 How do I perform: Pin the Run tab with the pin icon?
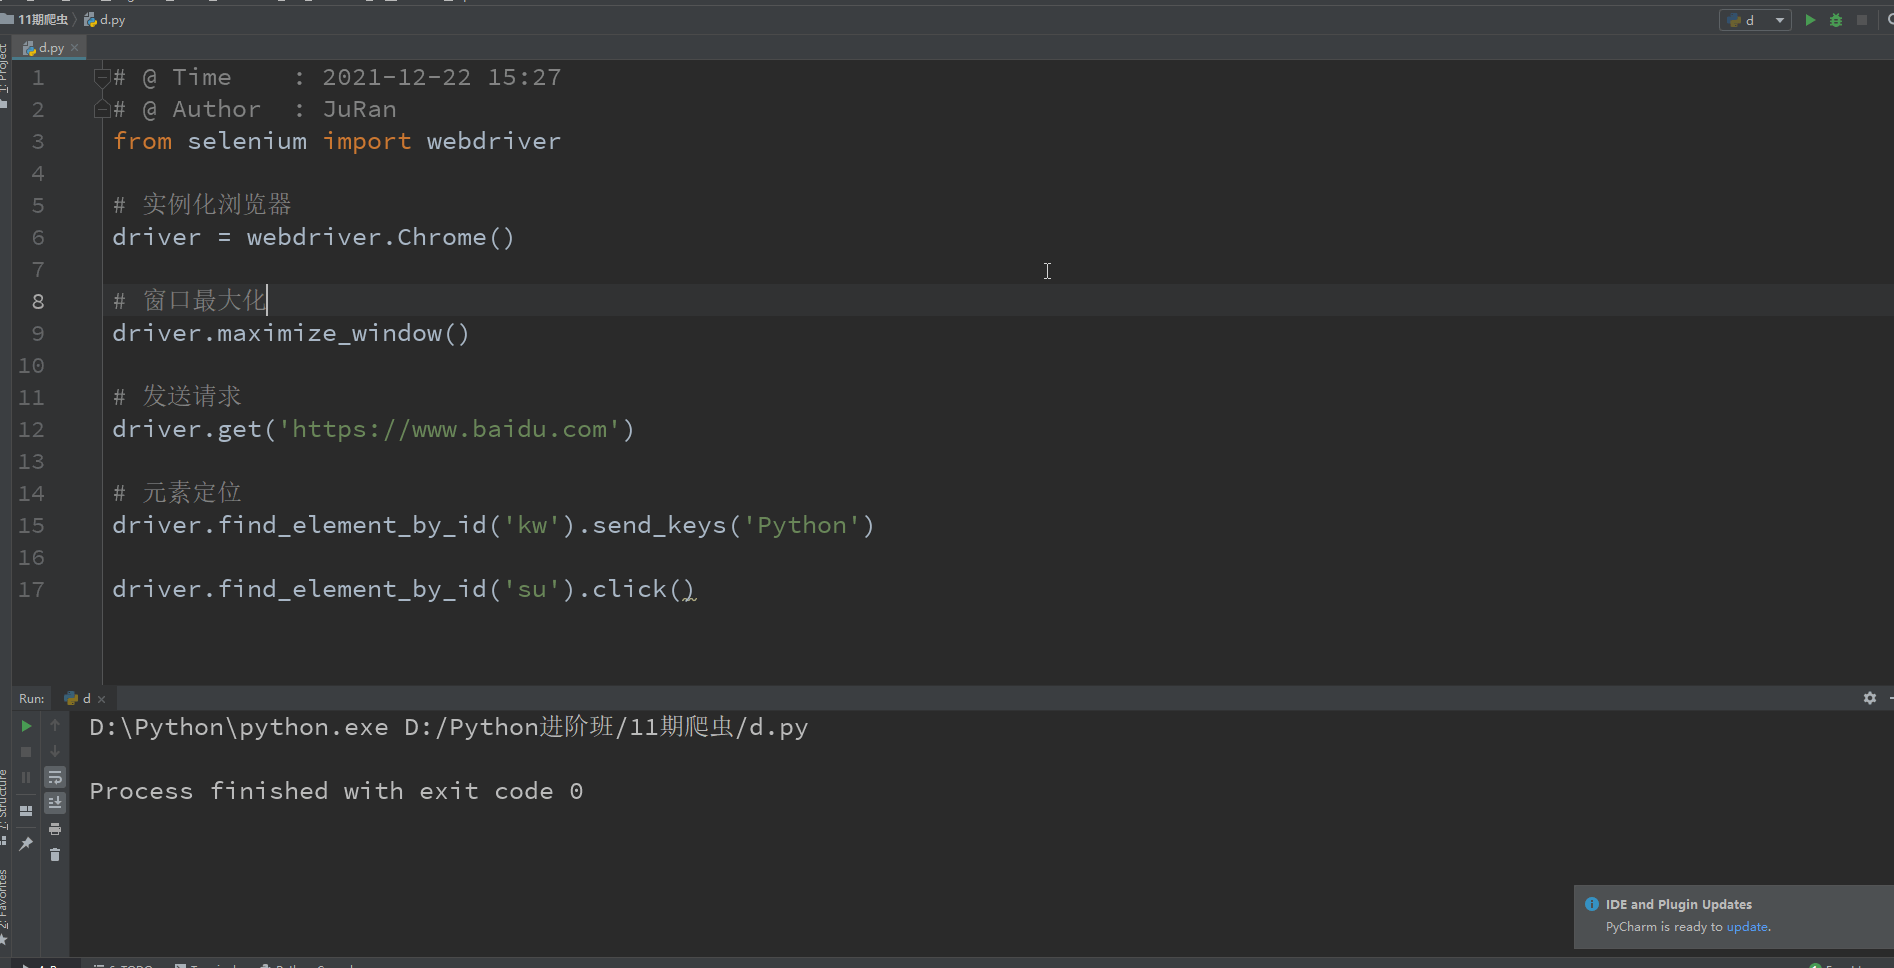click(x=26, y=844)
